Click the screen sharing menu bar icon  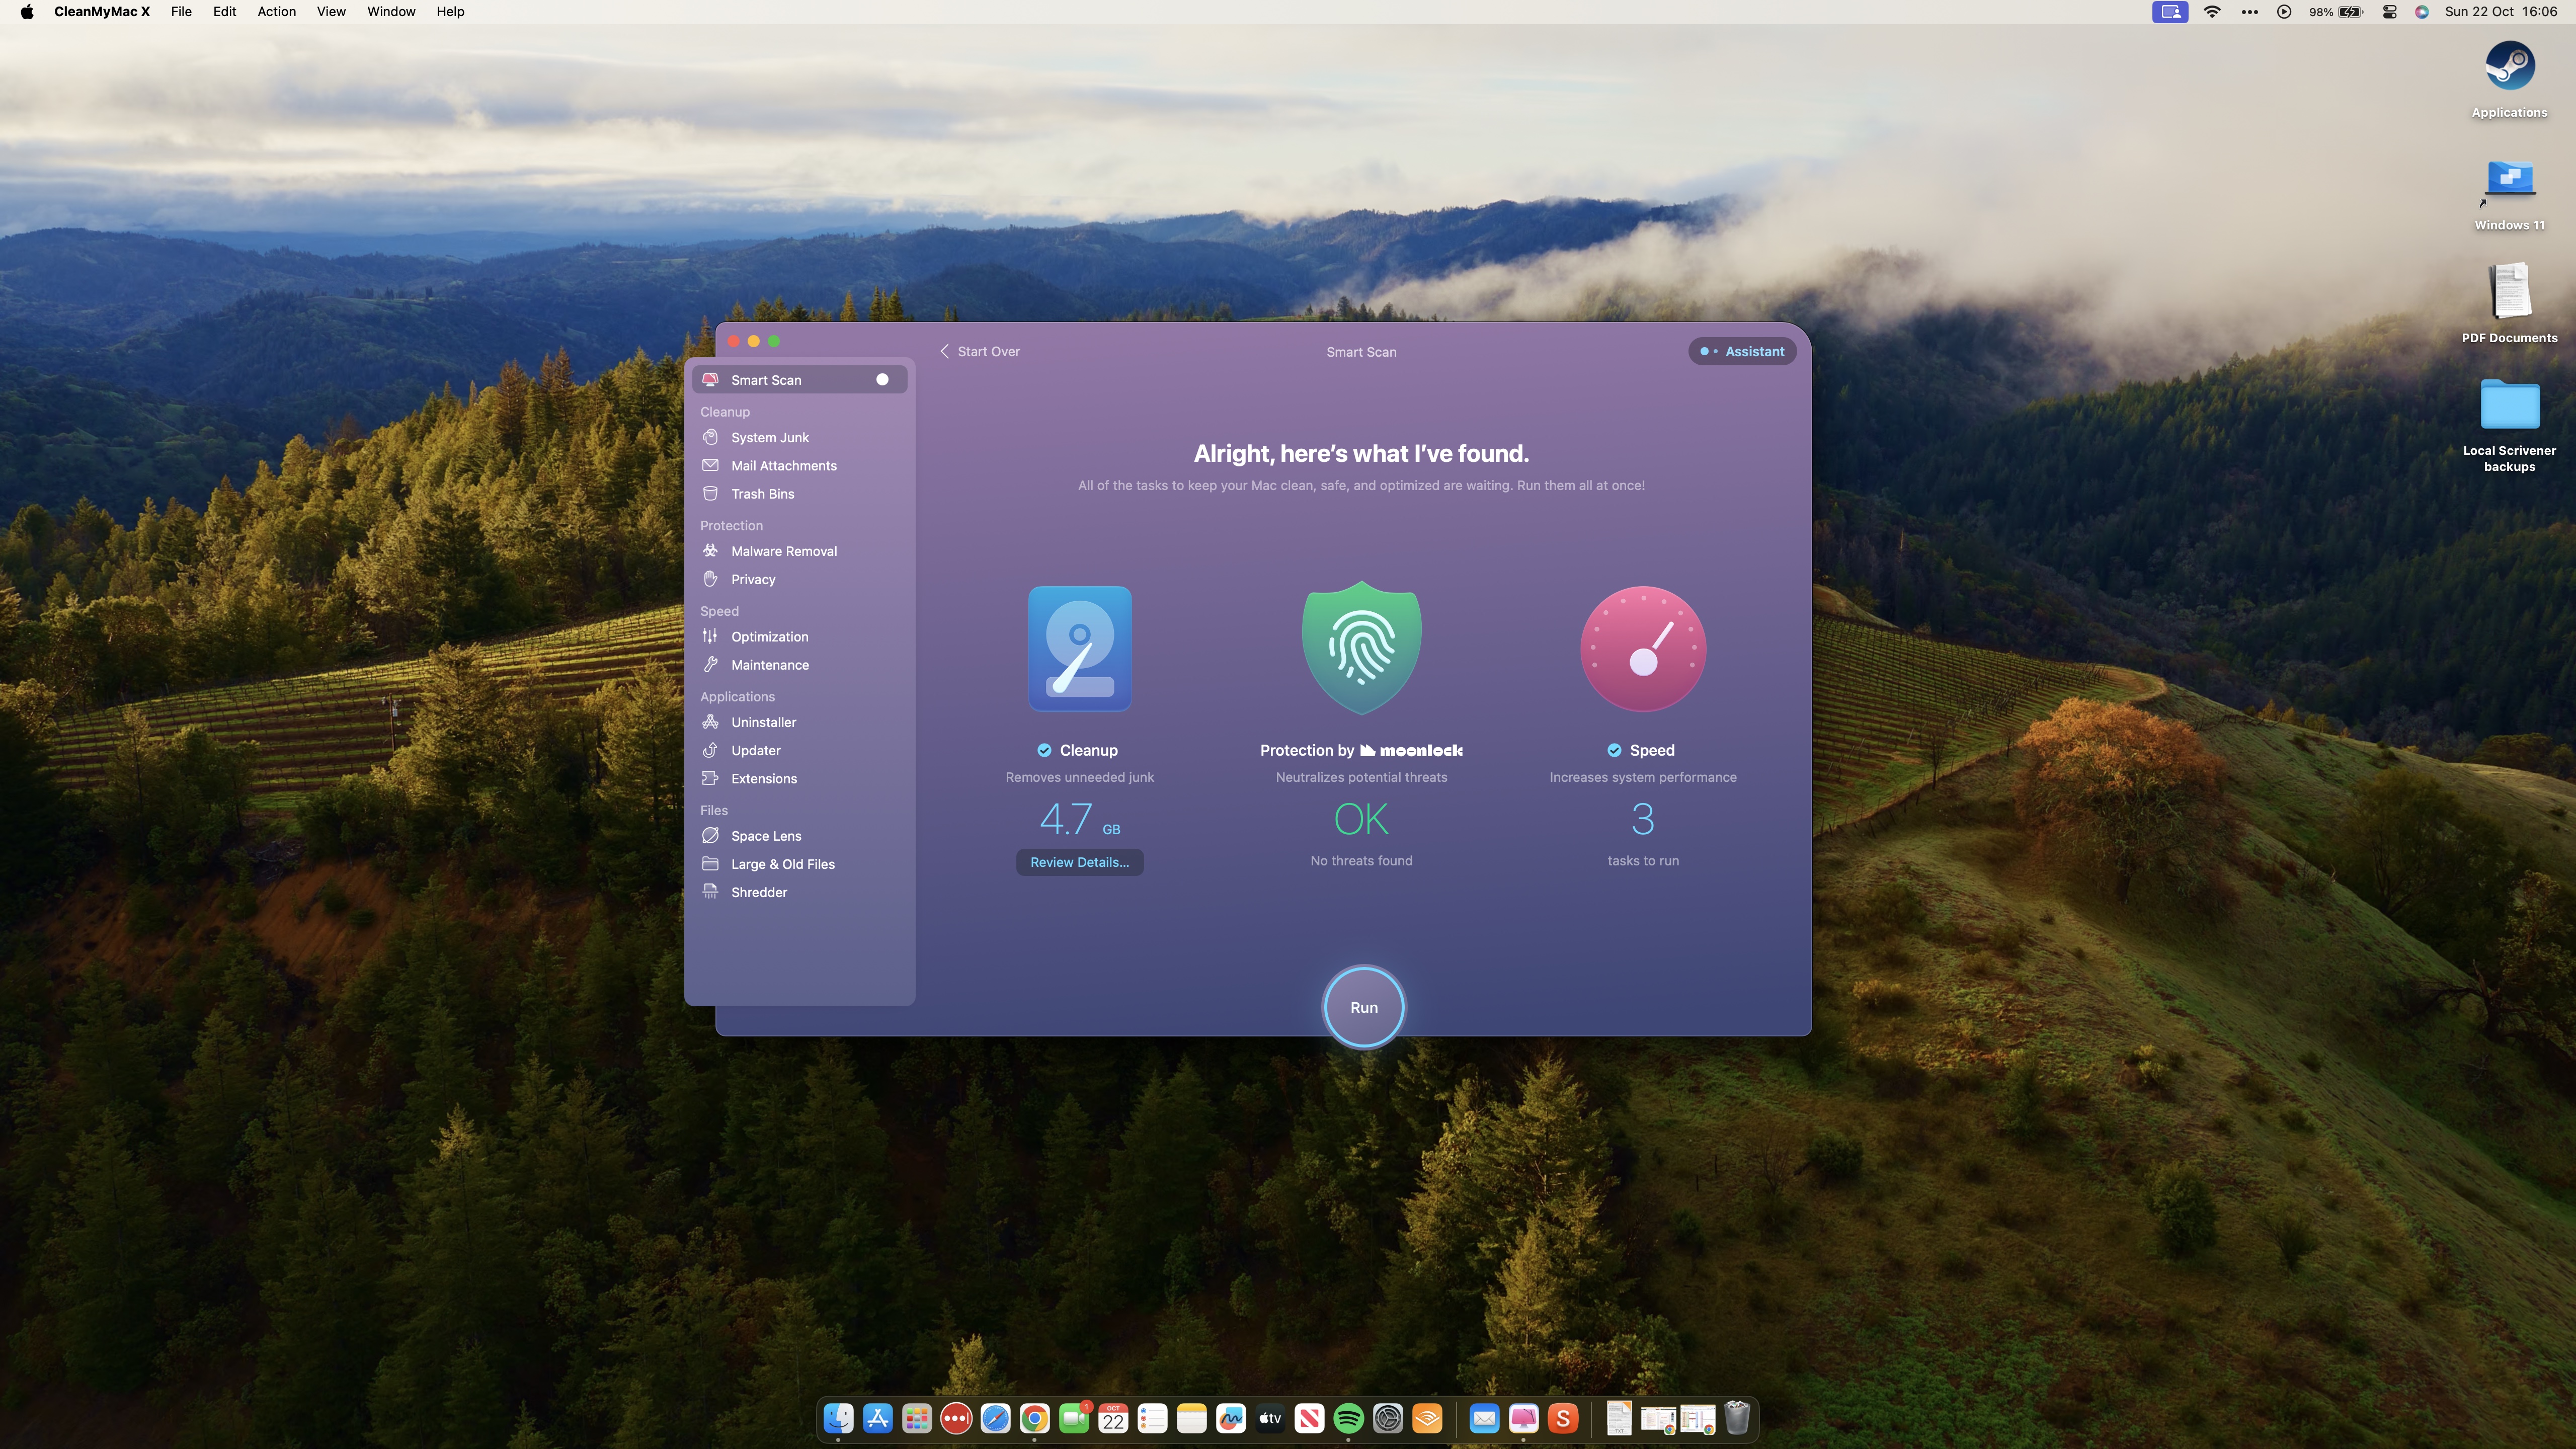2170,12
